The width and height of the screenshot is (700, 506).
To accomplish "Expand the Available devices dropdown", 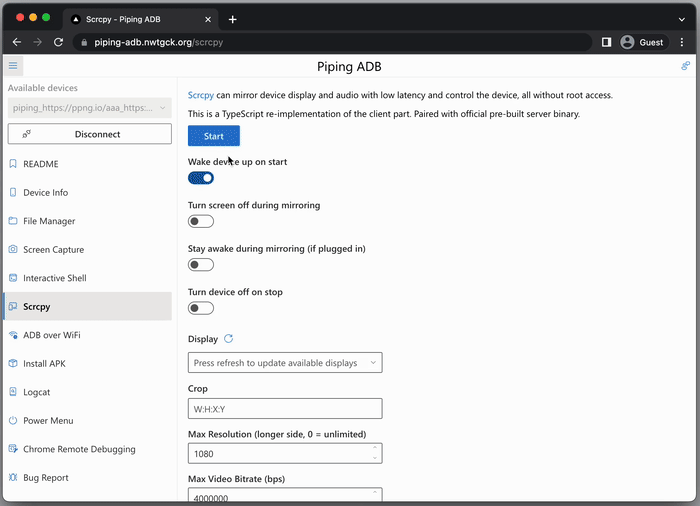I will point(89,108).
